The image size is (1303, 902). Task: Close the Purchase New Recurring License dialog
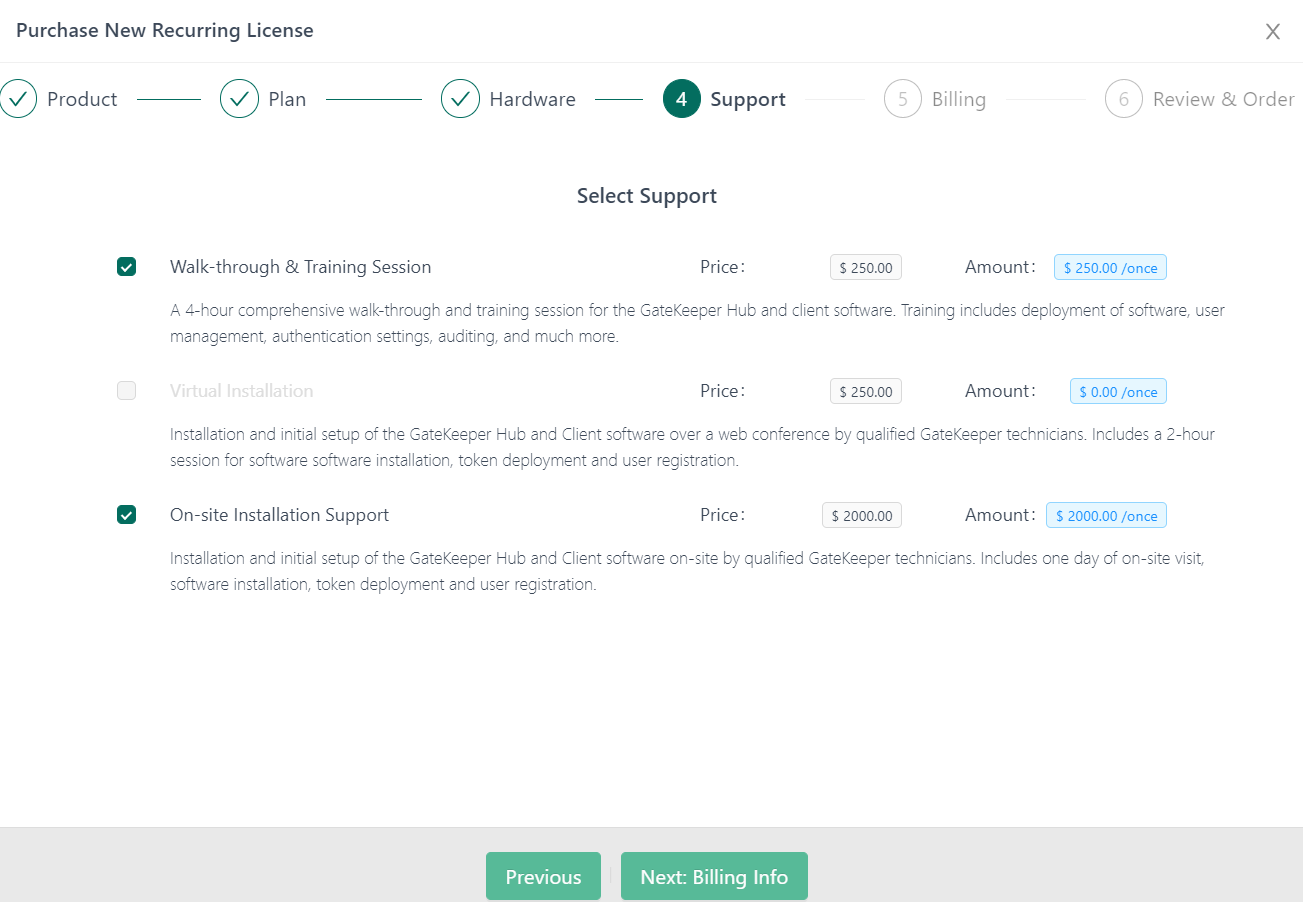pos(1272,32)
